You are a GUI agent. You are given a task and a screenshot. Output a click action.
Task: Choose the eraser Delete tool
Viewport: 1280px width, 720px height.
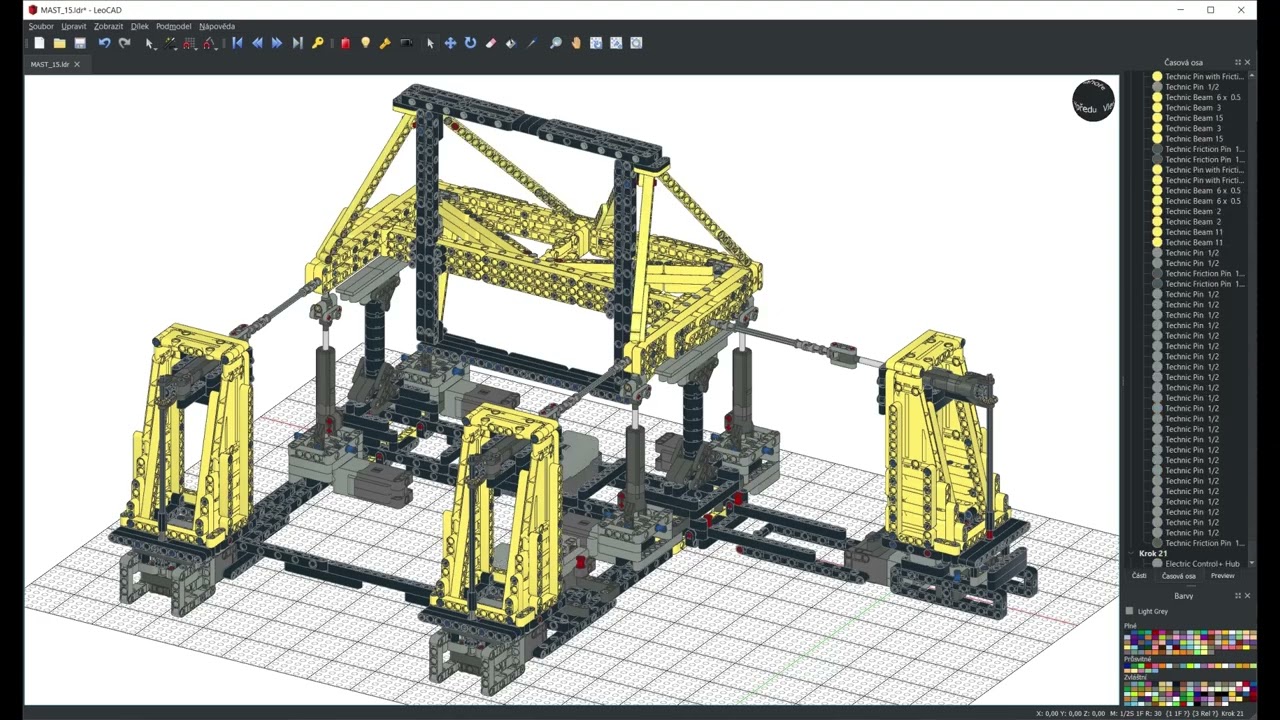pos(491,43)
